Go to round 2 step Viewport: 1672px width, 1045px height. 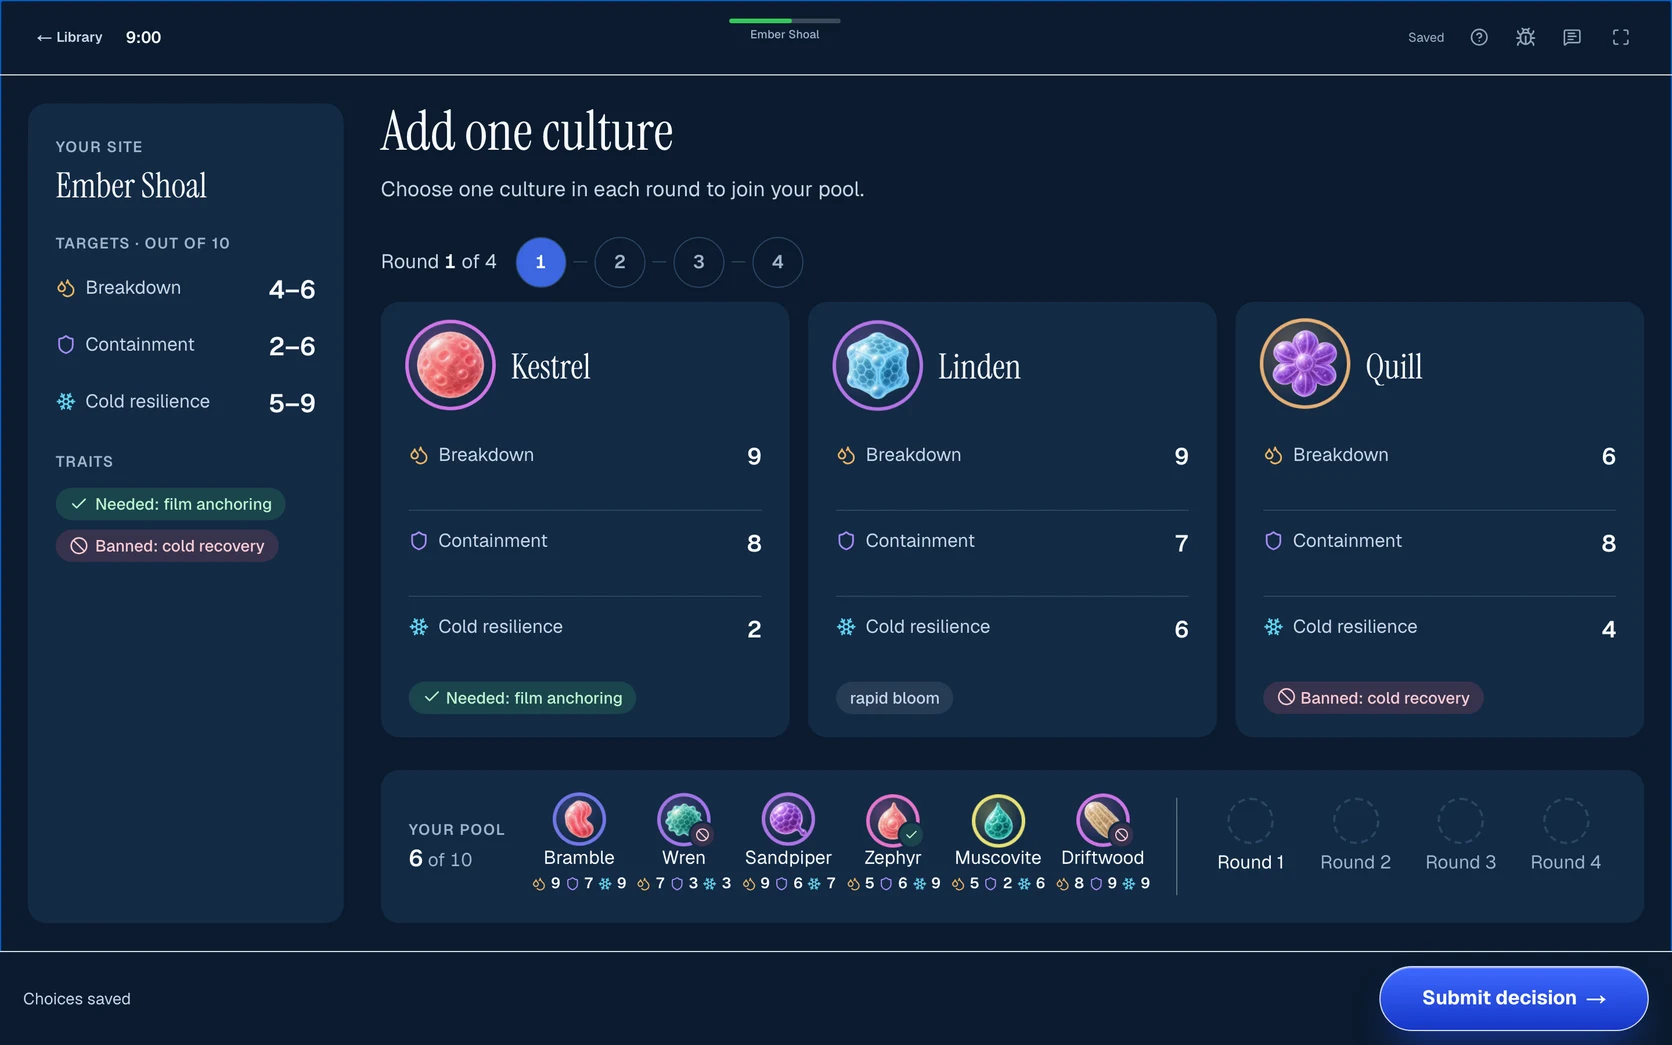pyautogui.click(x=620, y=262)
